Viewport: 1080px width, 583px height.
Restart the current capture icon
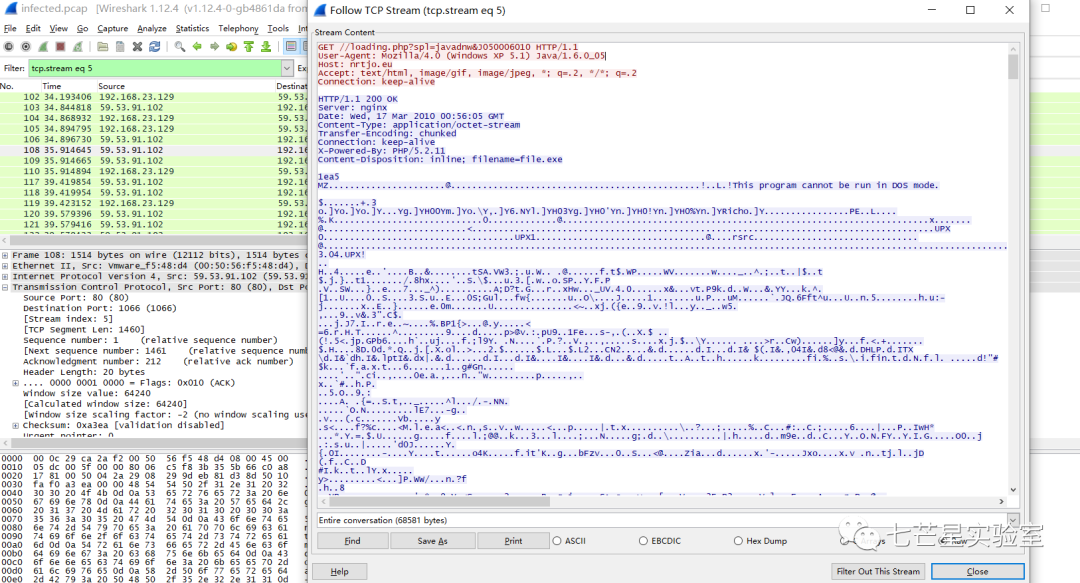[x=78, y=46]
